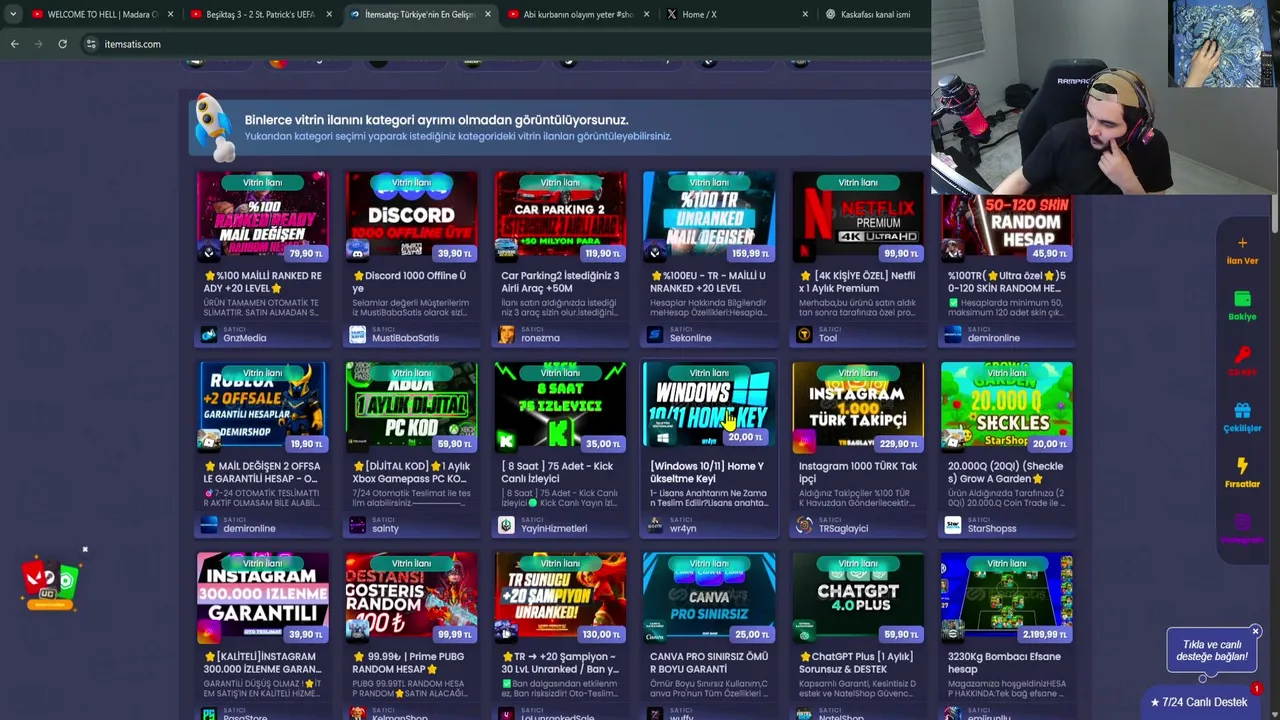Click the floating UC promo icon

(x=50, y=583)
